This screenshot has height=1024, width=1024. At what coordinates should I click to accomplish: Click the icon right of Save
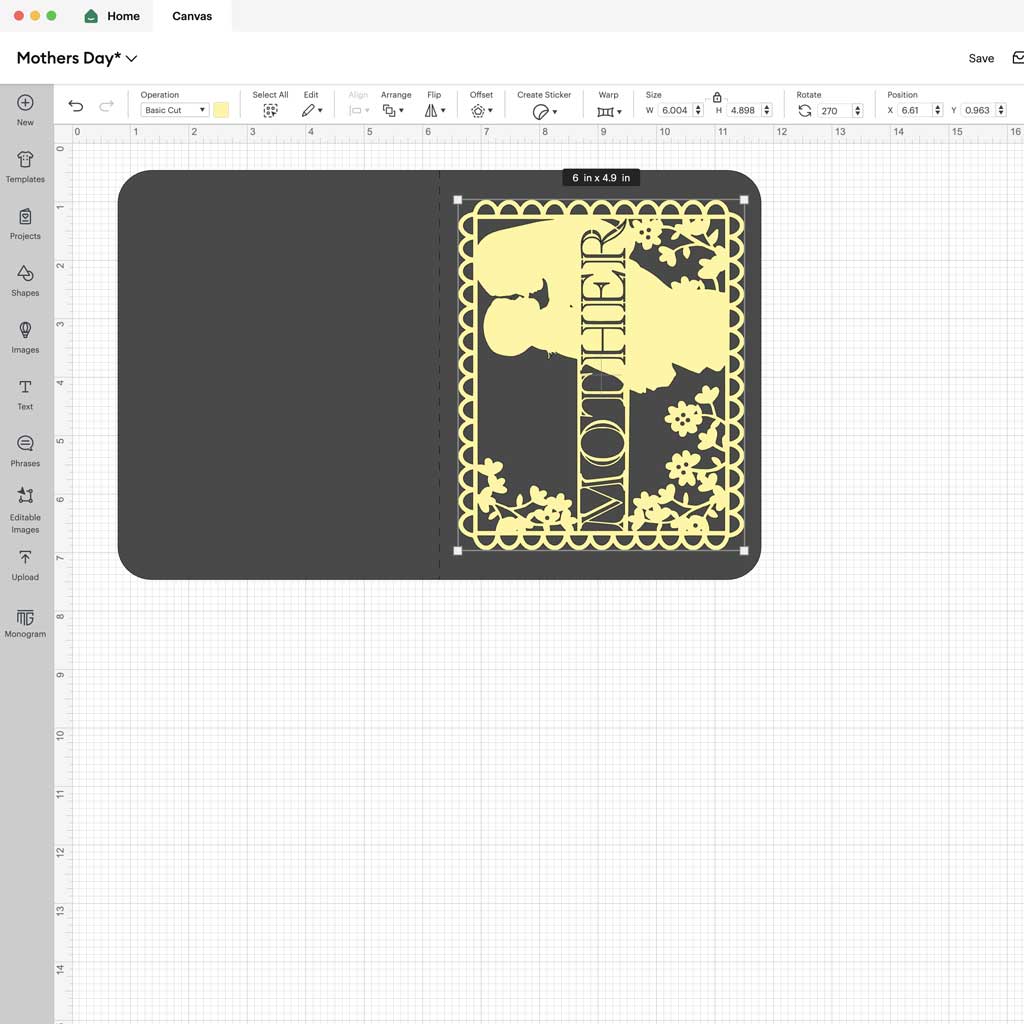[x=1018, y=58]
